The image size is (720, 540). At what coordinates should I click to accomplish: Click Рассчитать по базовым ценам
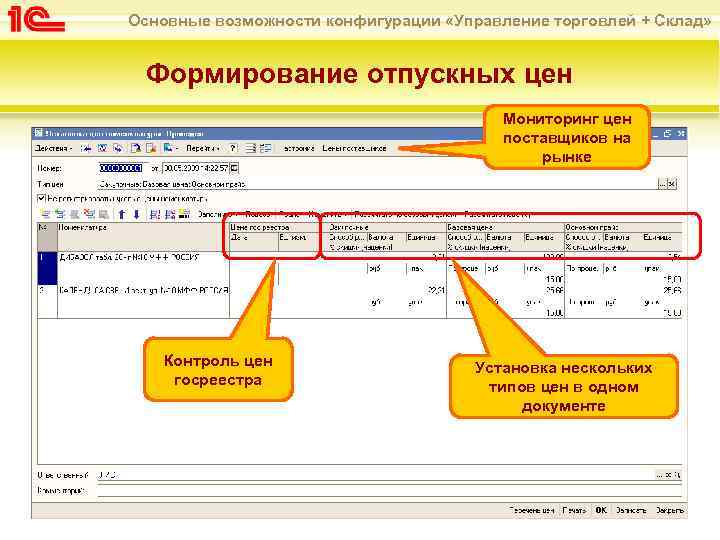(405, 214)
